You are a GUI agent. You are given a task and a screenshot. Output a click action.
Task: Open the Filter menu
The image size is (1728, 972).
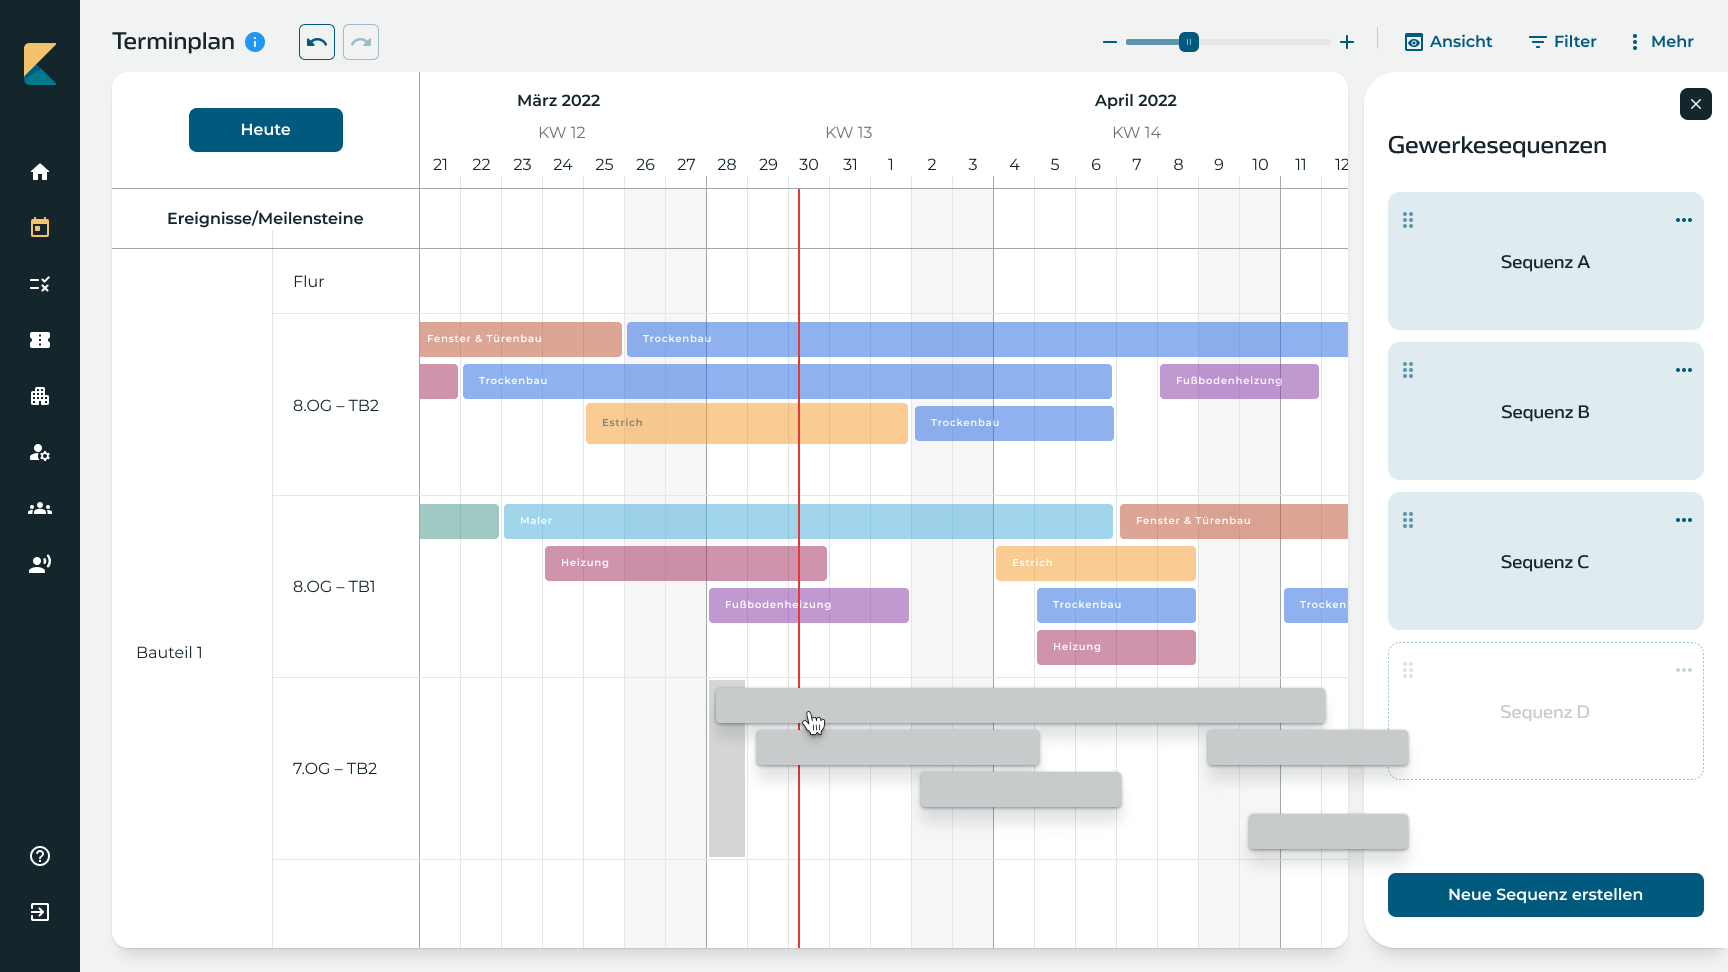point(1562,42)
